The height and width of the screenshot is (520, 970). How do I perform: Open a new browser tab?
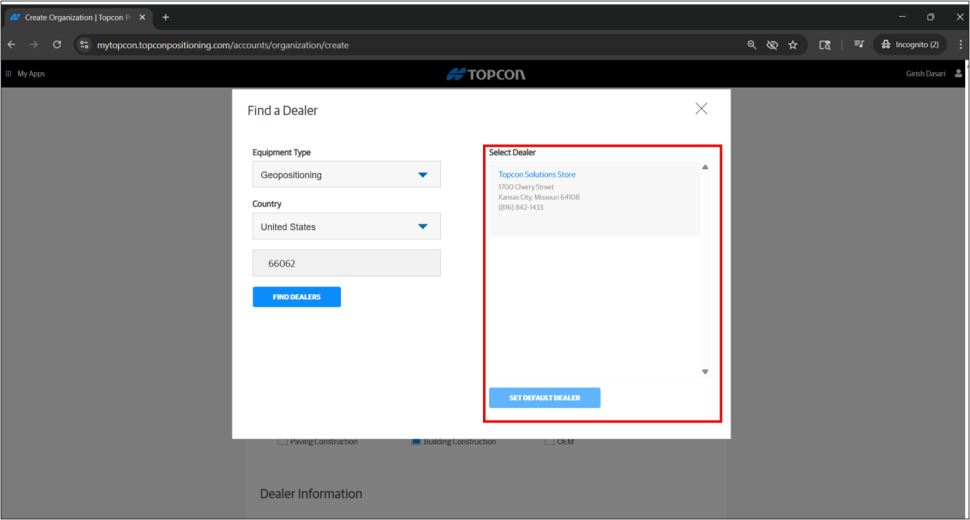click(x=166, y=17)
